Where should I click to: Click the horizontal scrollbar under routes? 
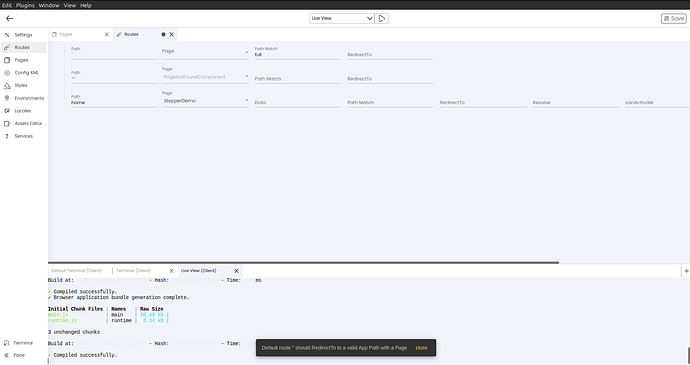(304, 262)
